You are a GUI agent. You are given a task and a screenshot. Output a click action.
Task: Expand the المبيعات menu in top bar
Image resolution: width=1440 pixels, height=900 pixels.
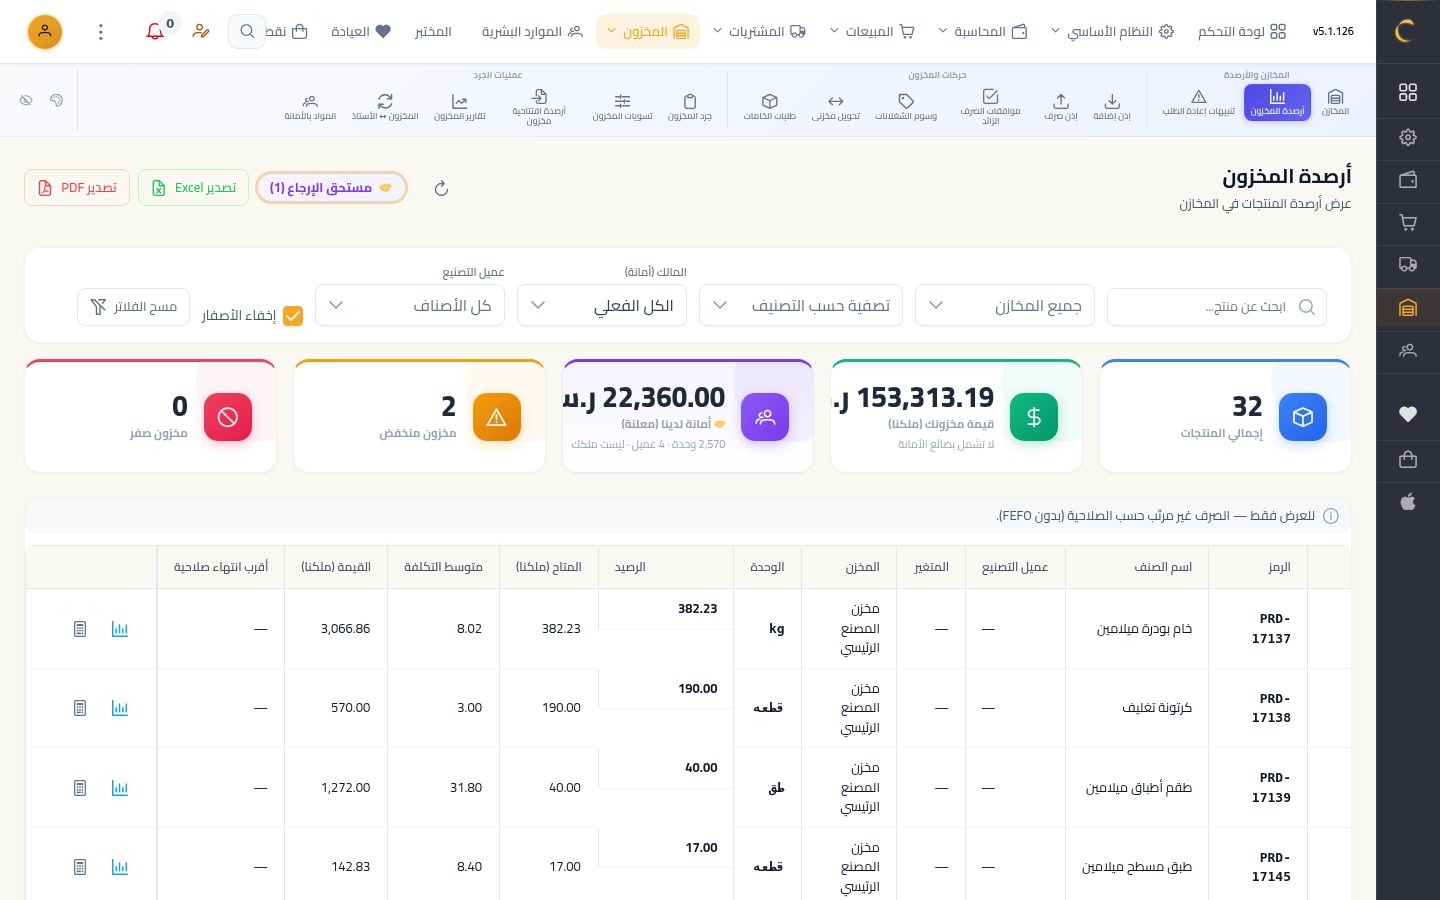click(x=872, y=32)
